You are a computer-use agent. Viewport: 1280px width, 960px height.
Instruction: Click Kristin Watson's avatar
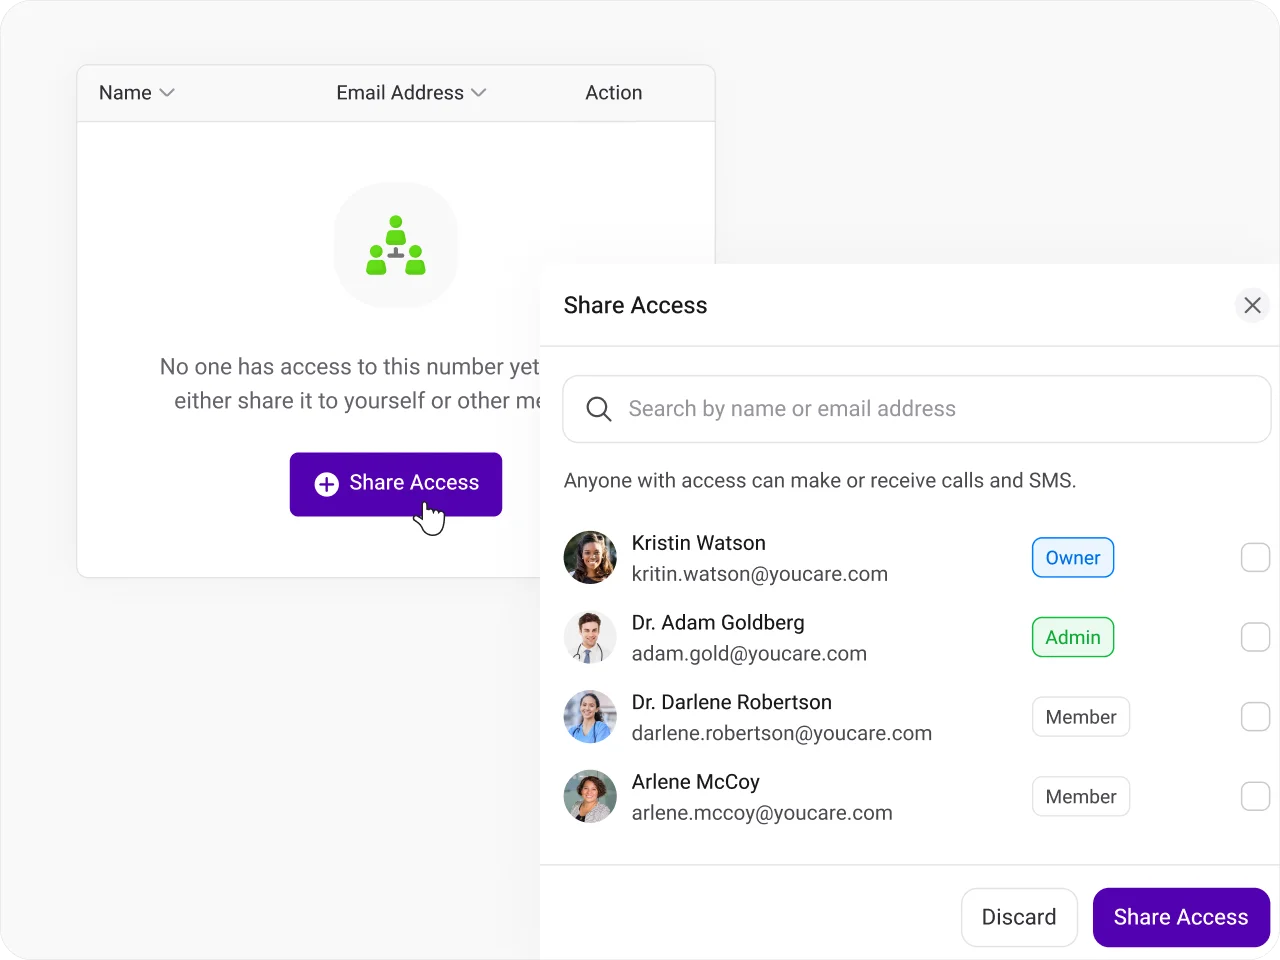coord(590,557)
